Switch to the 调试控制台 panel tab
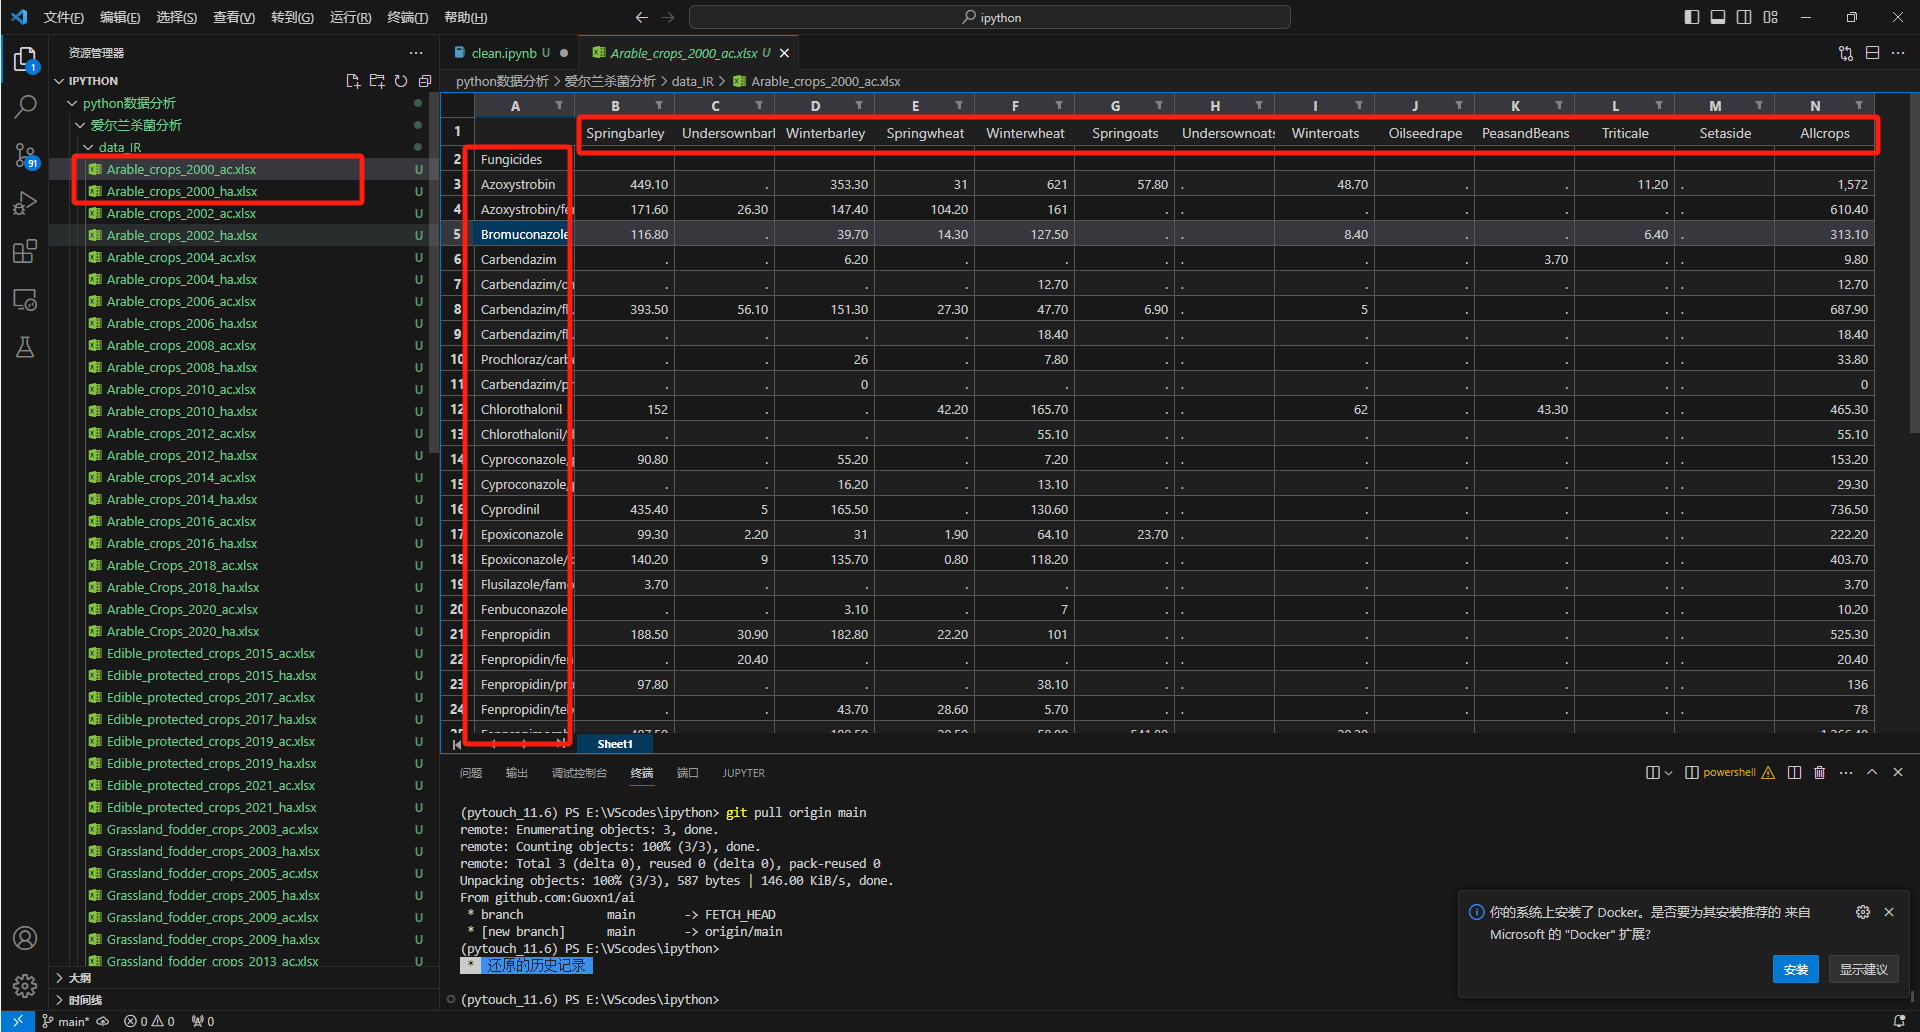The width and height of the screenshot is (1920, 1032). 579,773
